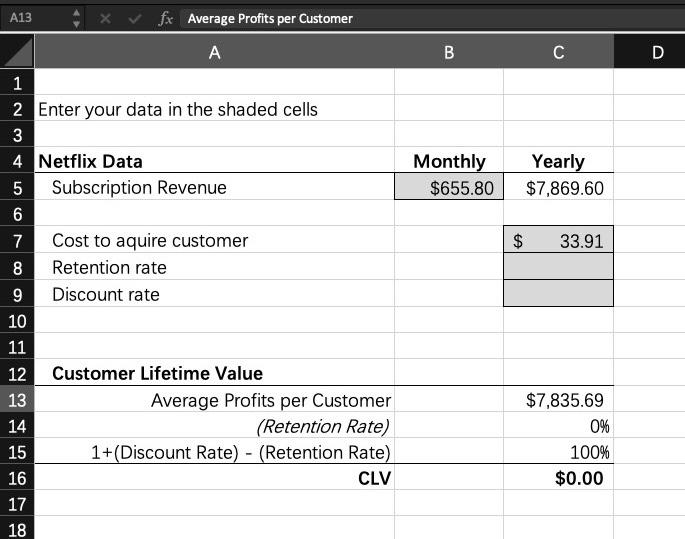Viewport: 685px width, 539px height.
Task: Select row 16 header
Action: tap(17, 478)
